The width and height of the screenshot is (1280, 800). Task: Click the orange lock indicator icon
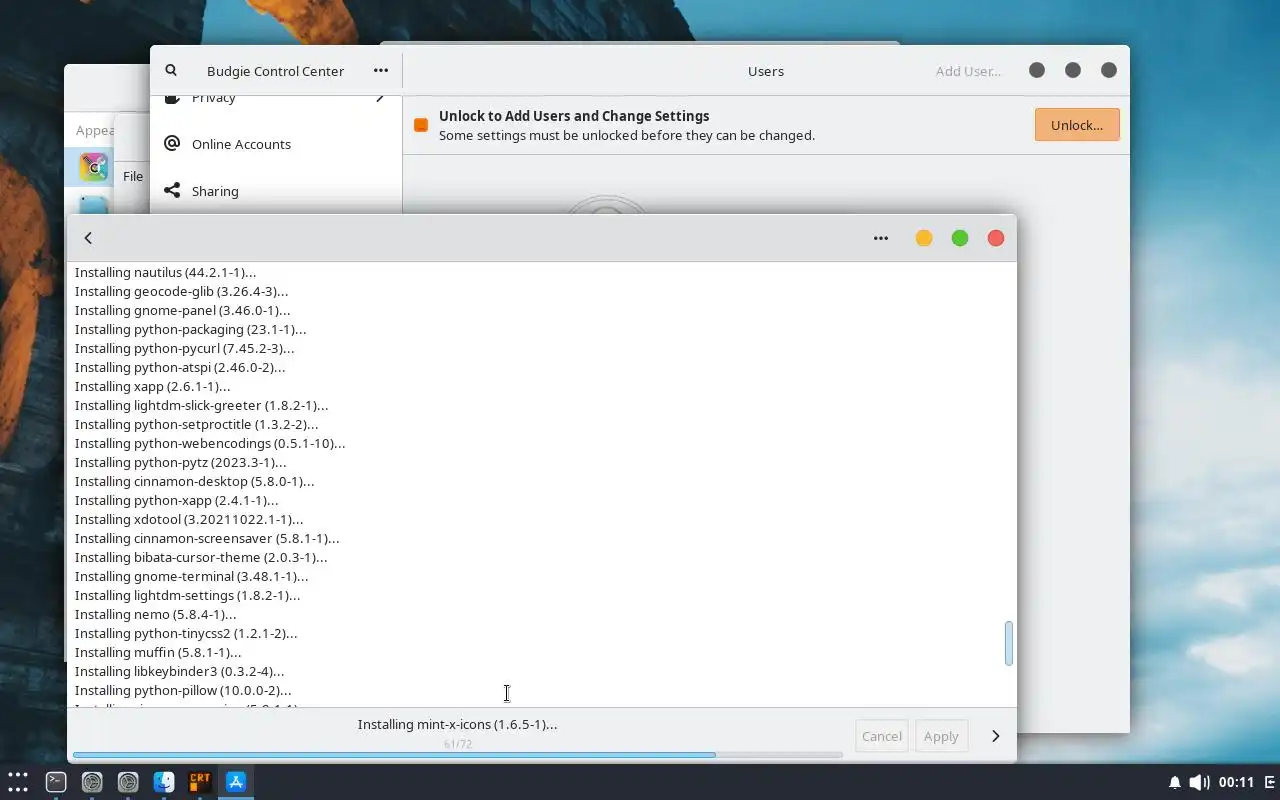pyautogui.click(x=421, y=125)
